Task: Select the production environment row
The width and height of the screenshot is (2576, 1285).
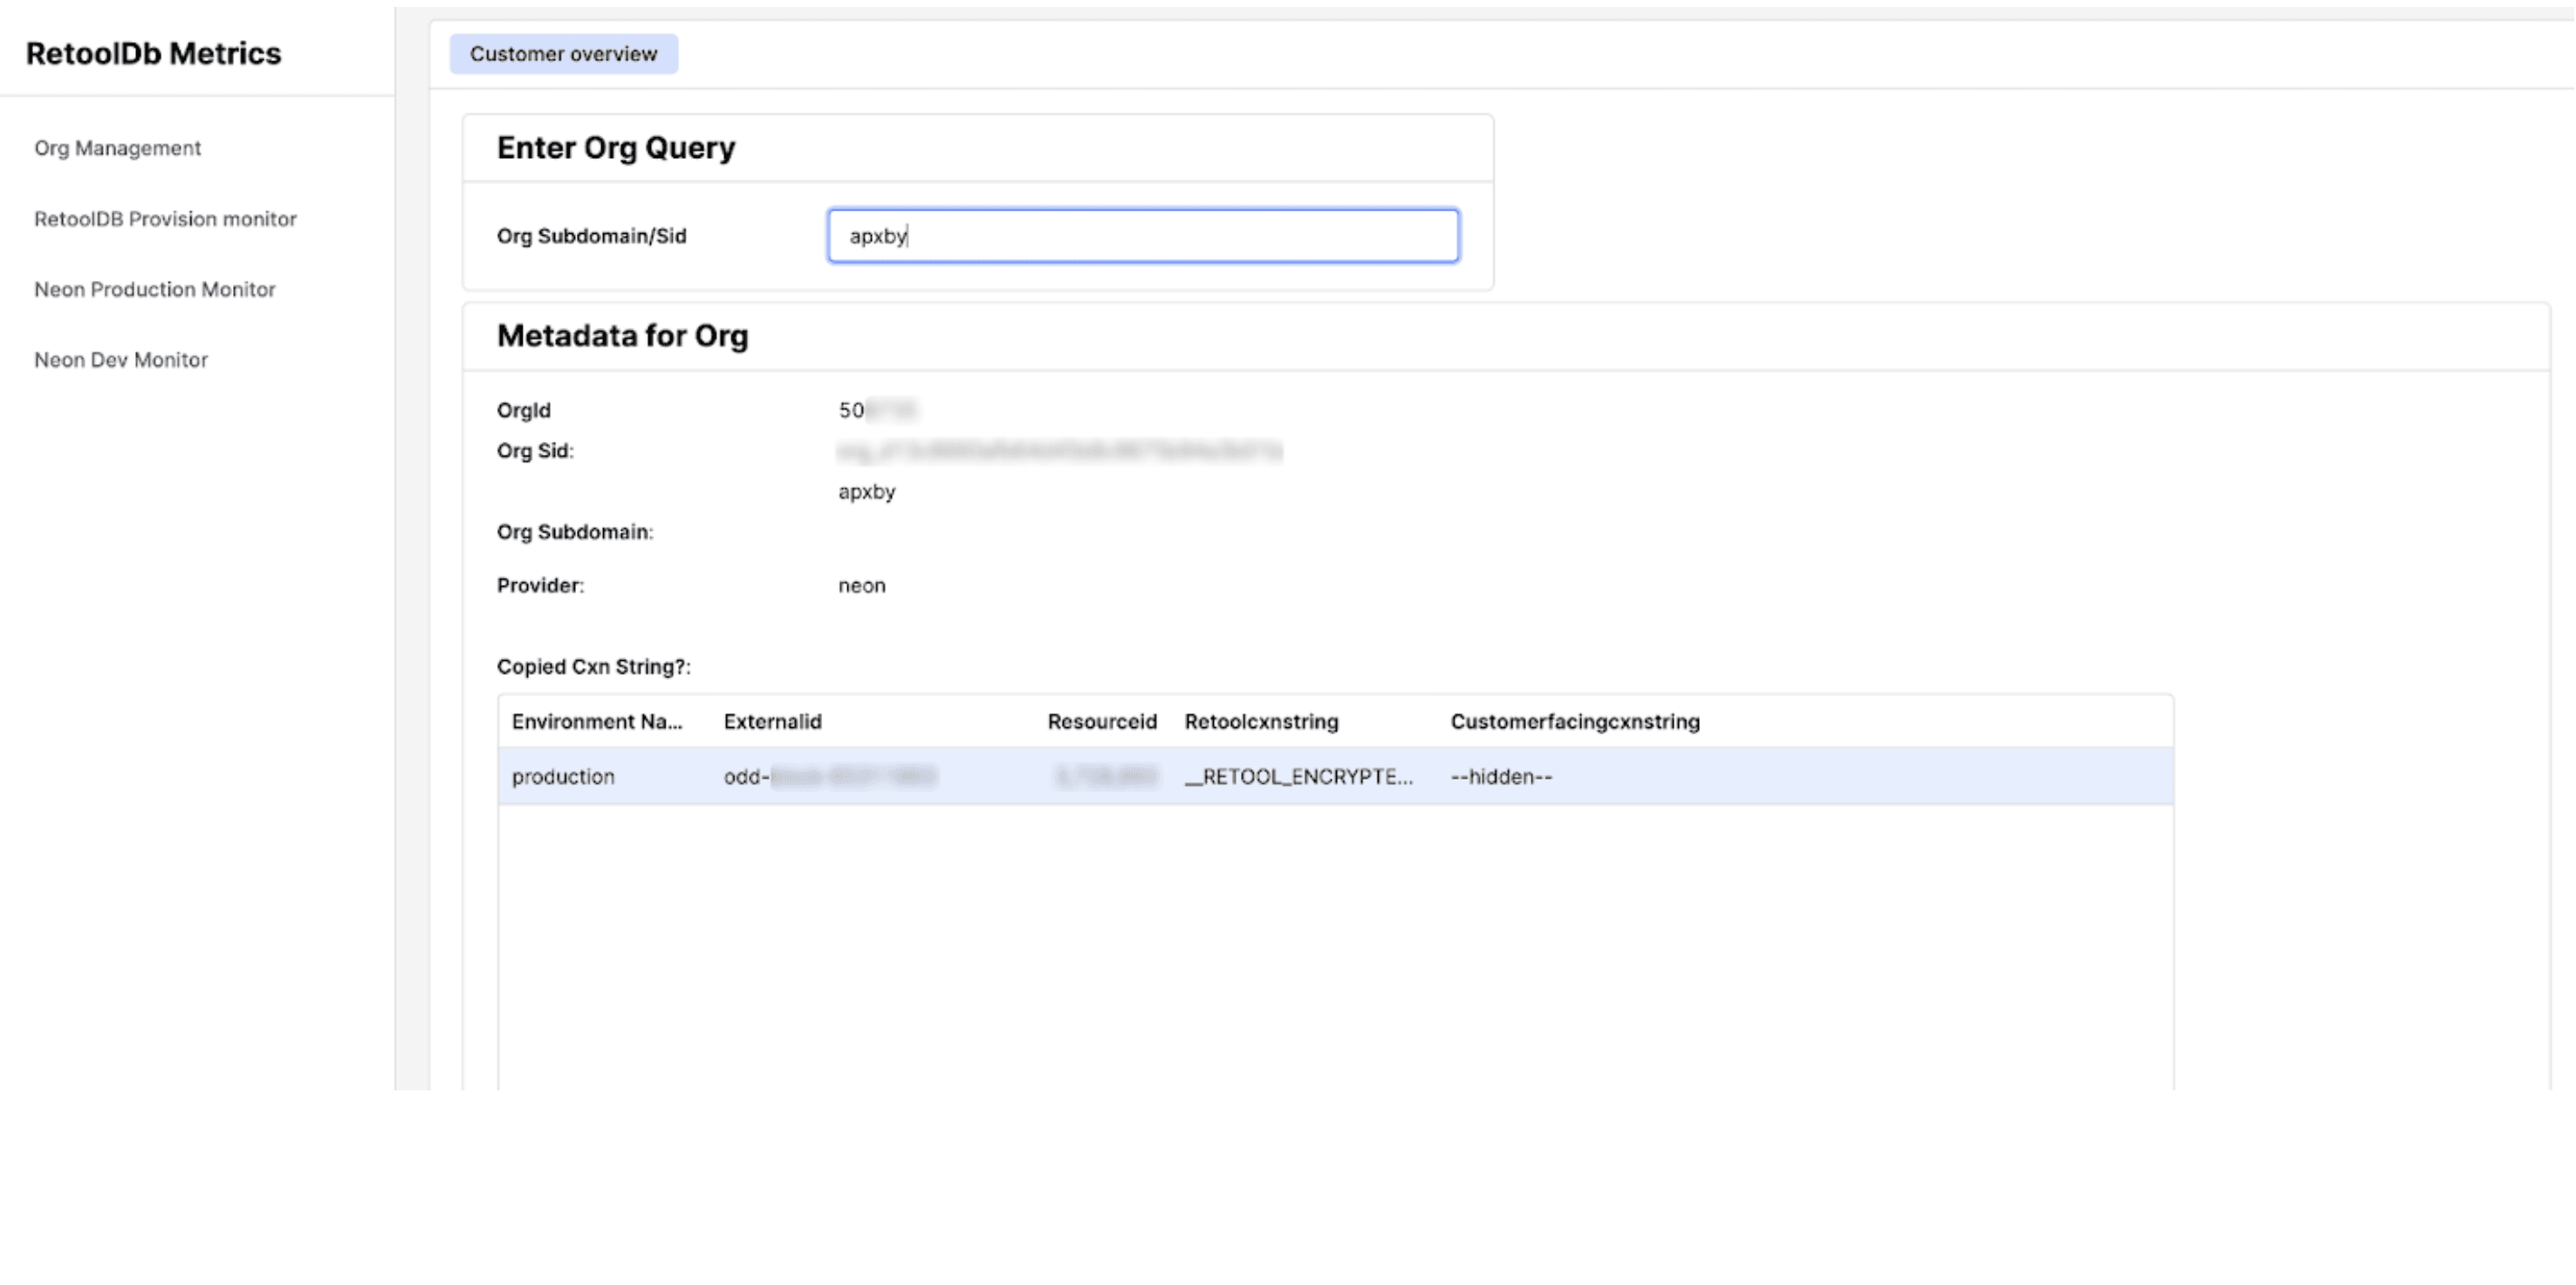Action: (563, 776)
